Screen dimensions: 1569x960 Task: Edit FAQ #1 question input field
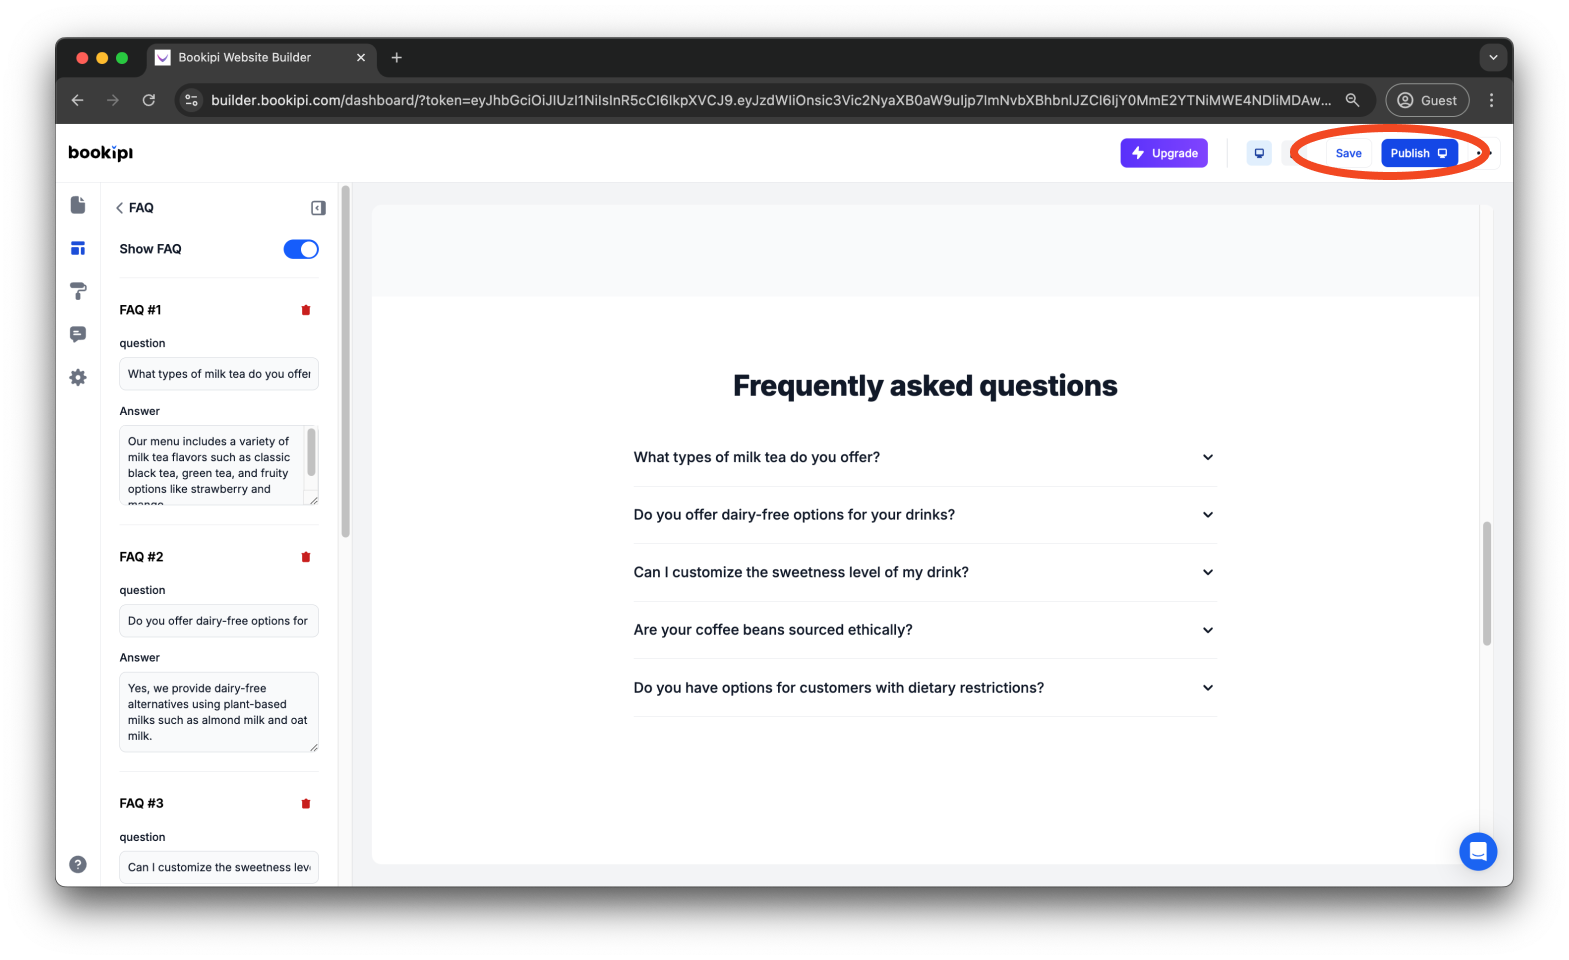click(219, 374)
